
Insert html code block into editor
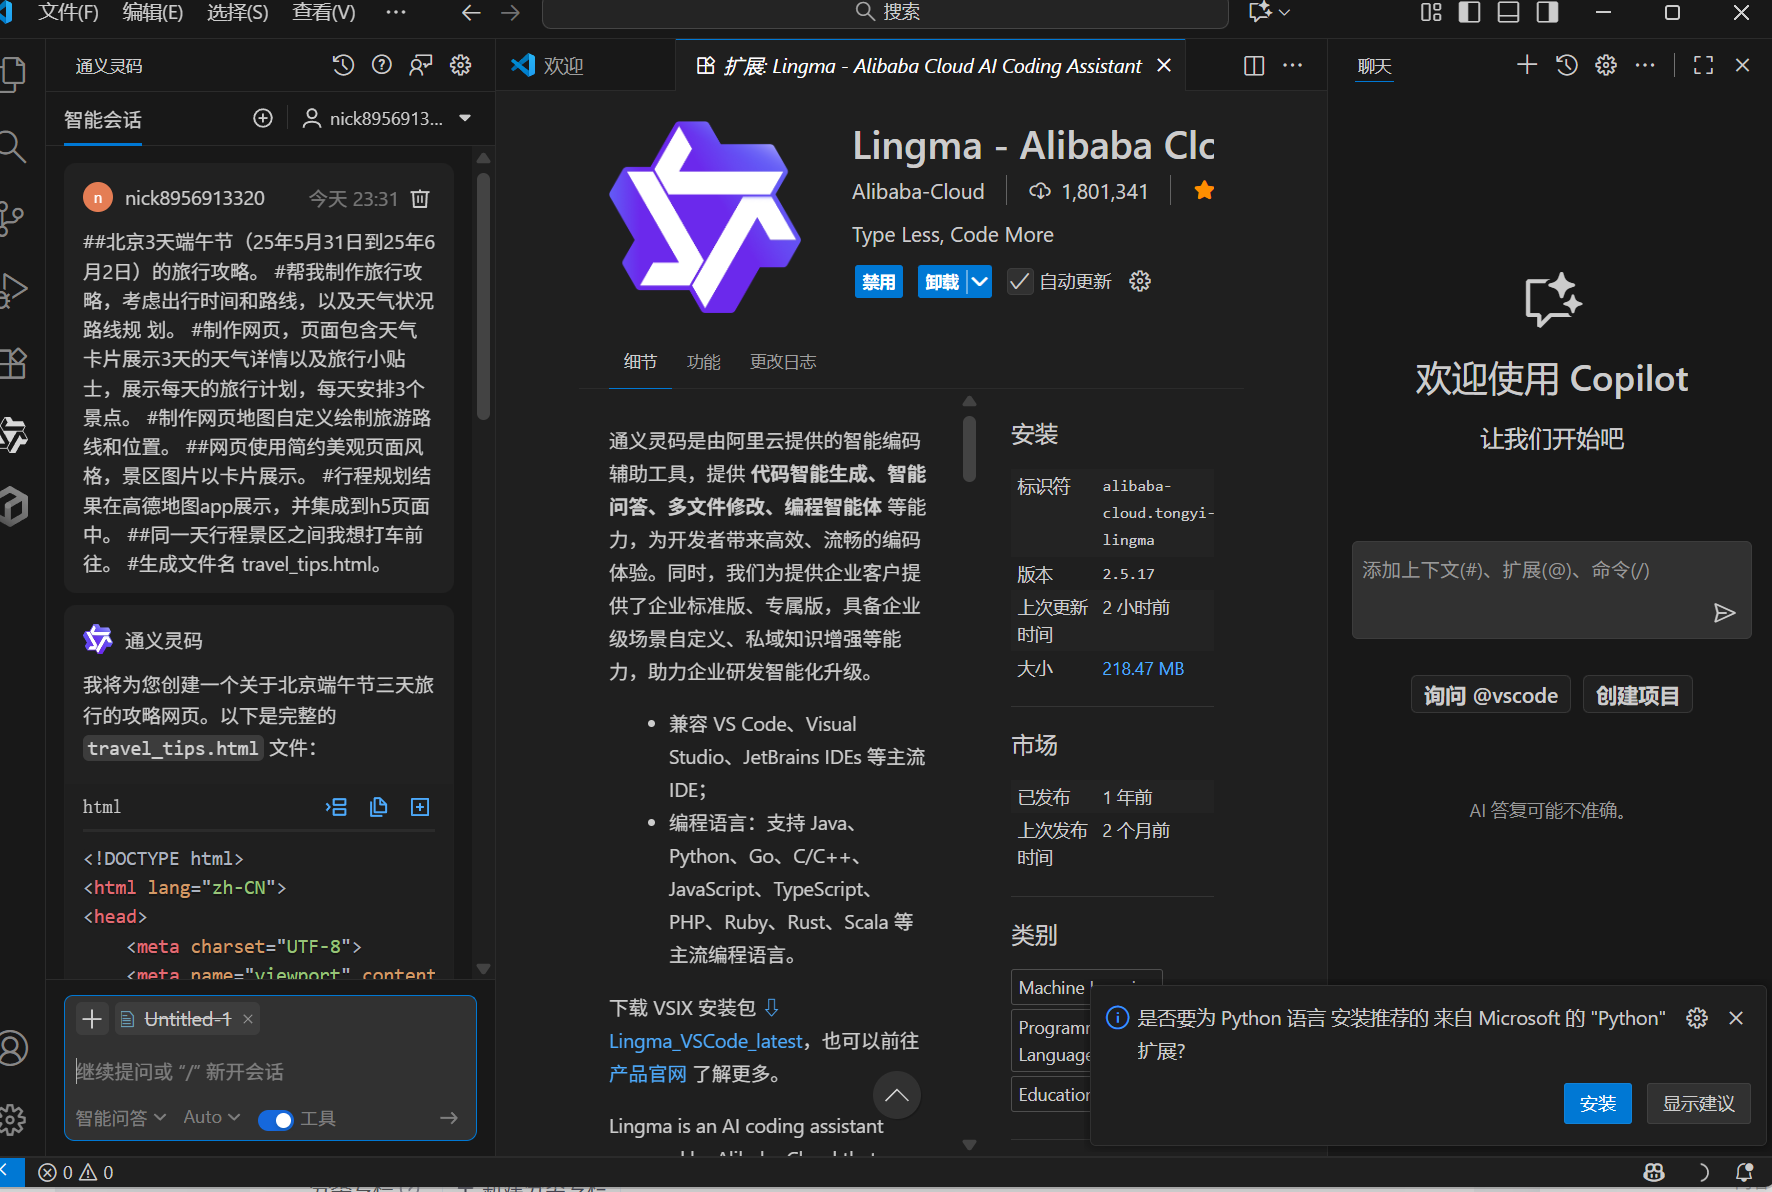point(337,807)
